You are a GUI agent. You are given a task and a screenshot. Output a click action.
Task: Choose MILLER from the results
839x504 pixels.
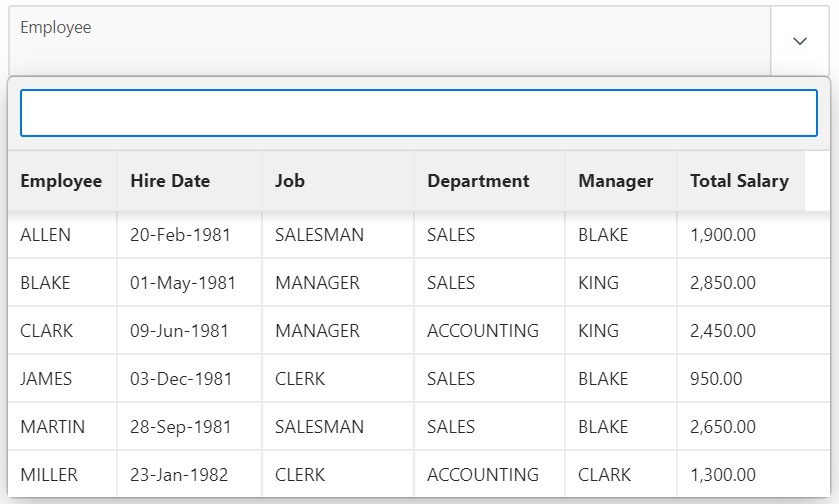(49, 475)
